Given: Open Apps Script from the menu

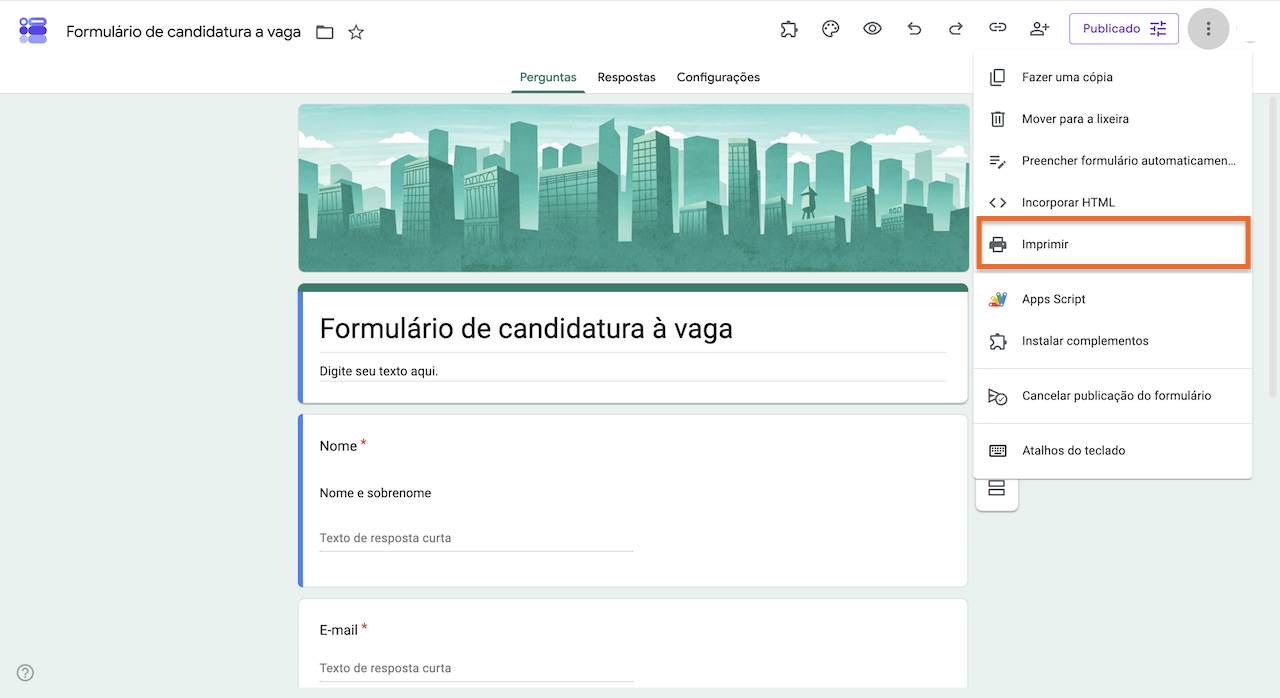Looking at the screenshot, I should [1112, 299].
